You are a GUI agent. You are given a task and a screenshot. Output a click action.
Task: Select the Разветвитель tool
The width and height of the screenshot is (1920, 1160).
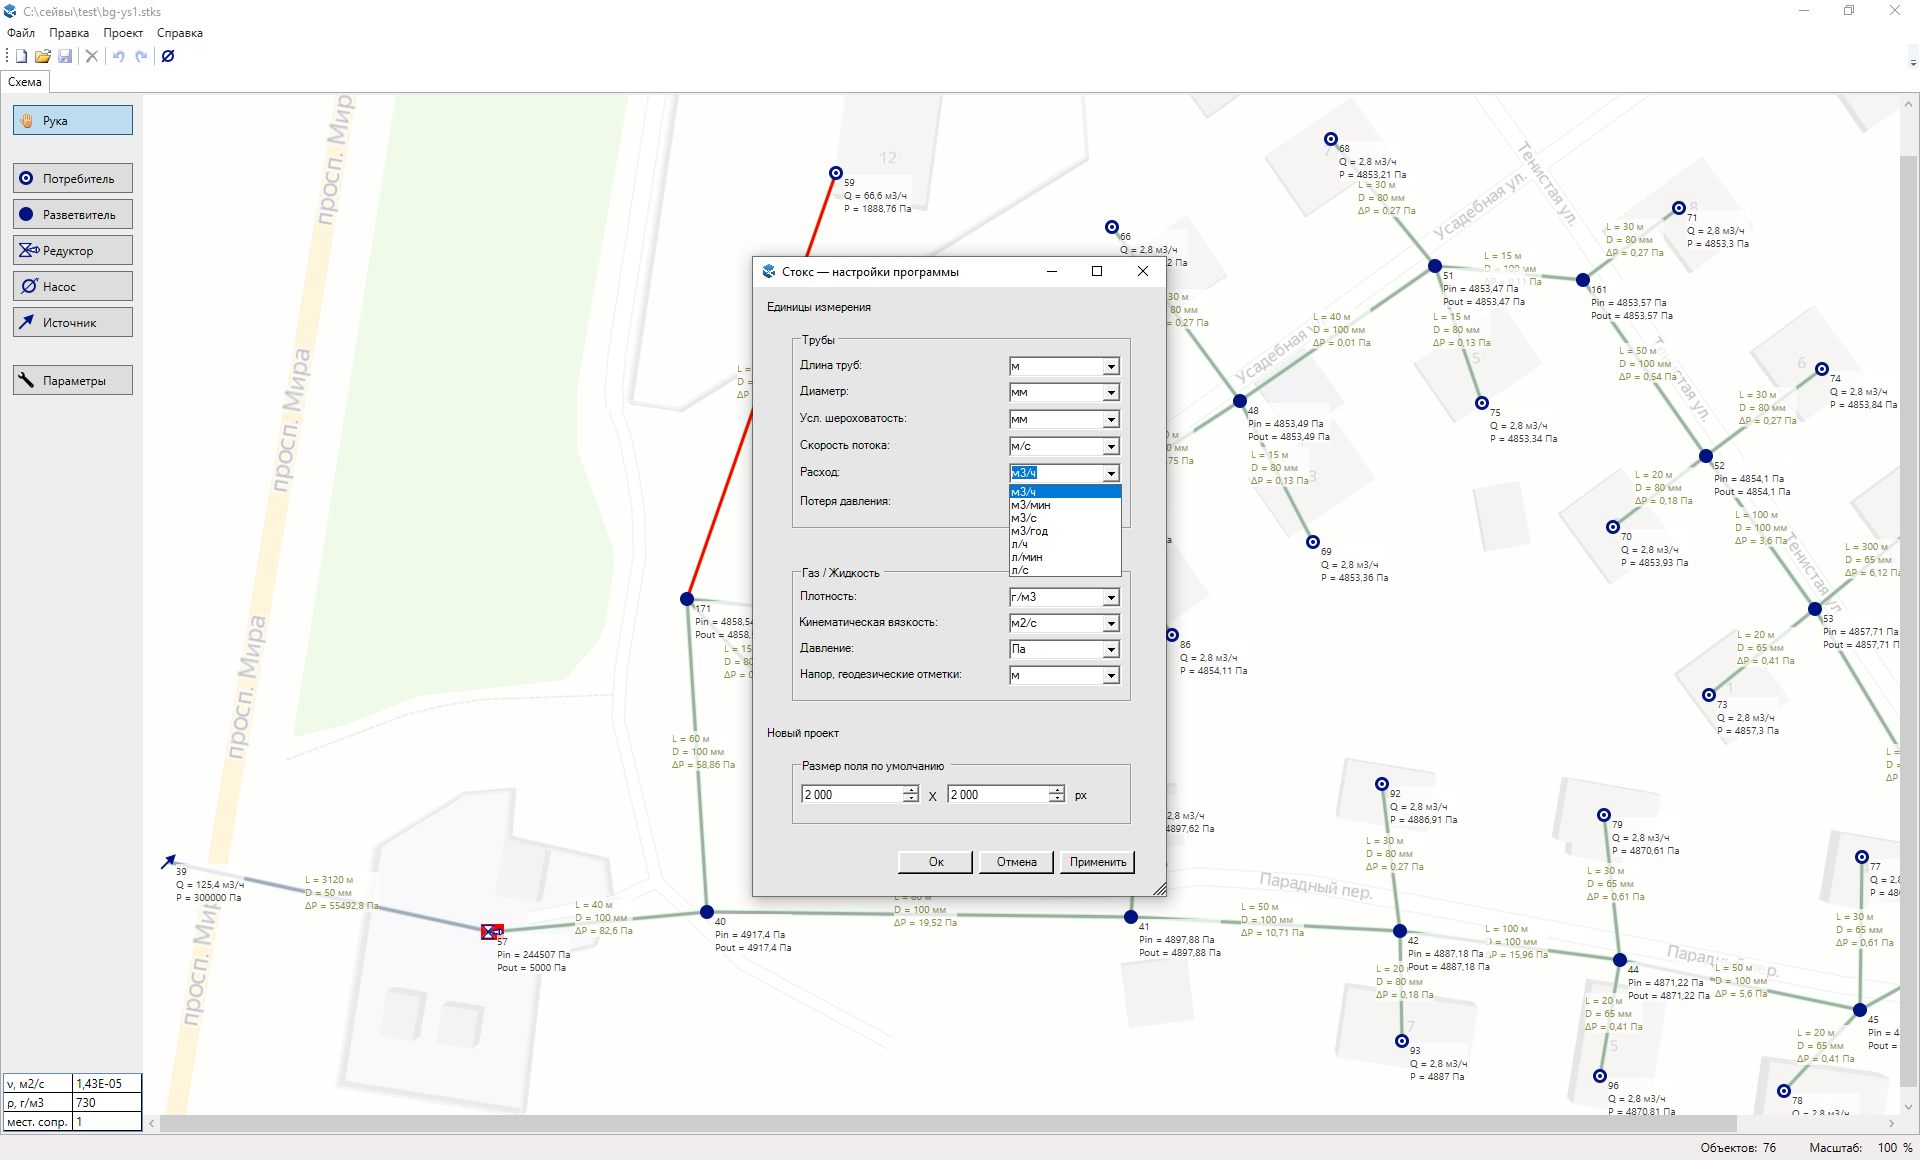point(73,215)
